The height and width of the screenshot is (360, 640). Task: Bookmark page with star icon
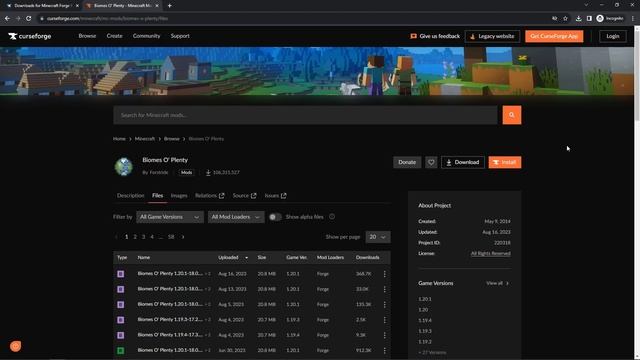565,18
